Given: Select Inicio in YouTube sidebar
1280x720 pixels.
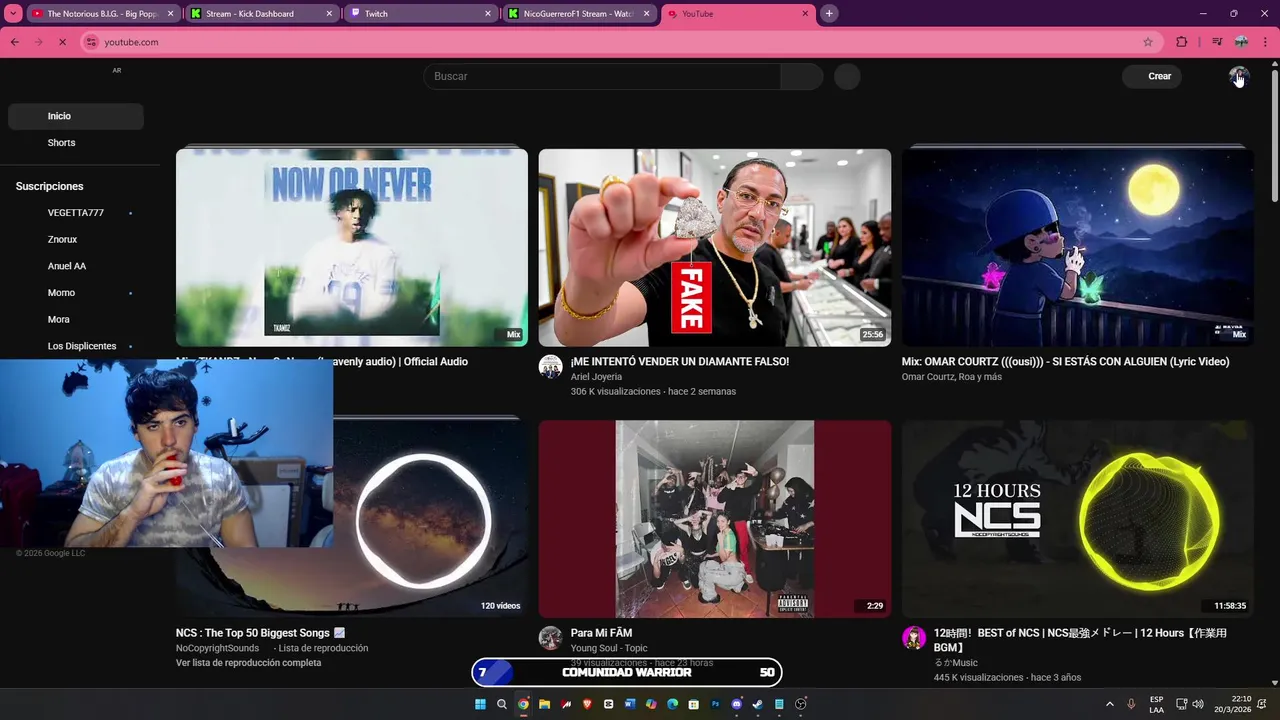Looking at the screenshot, I should pos(76,116).
